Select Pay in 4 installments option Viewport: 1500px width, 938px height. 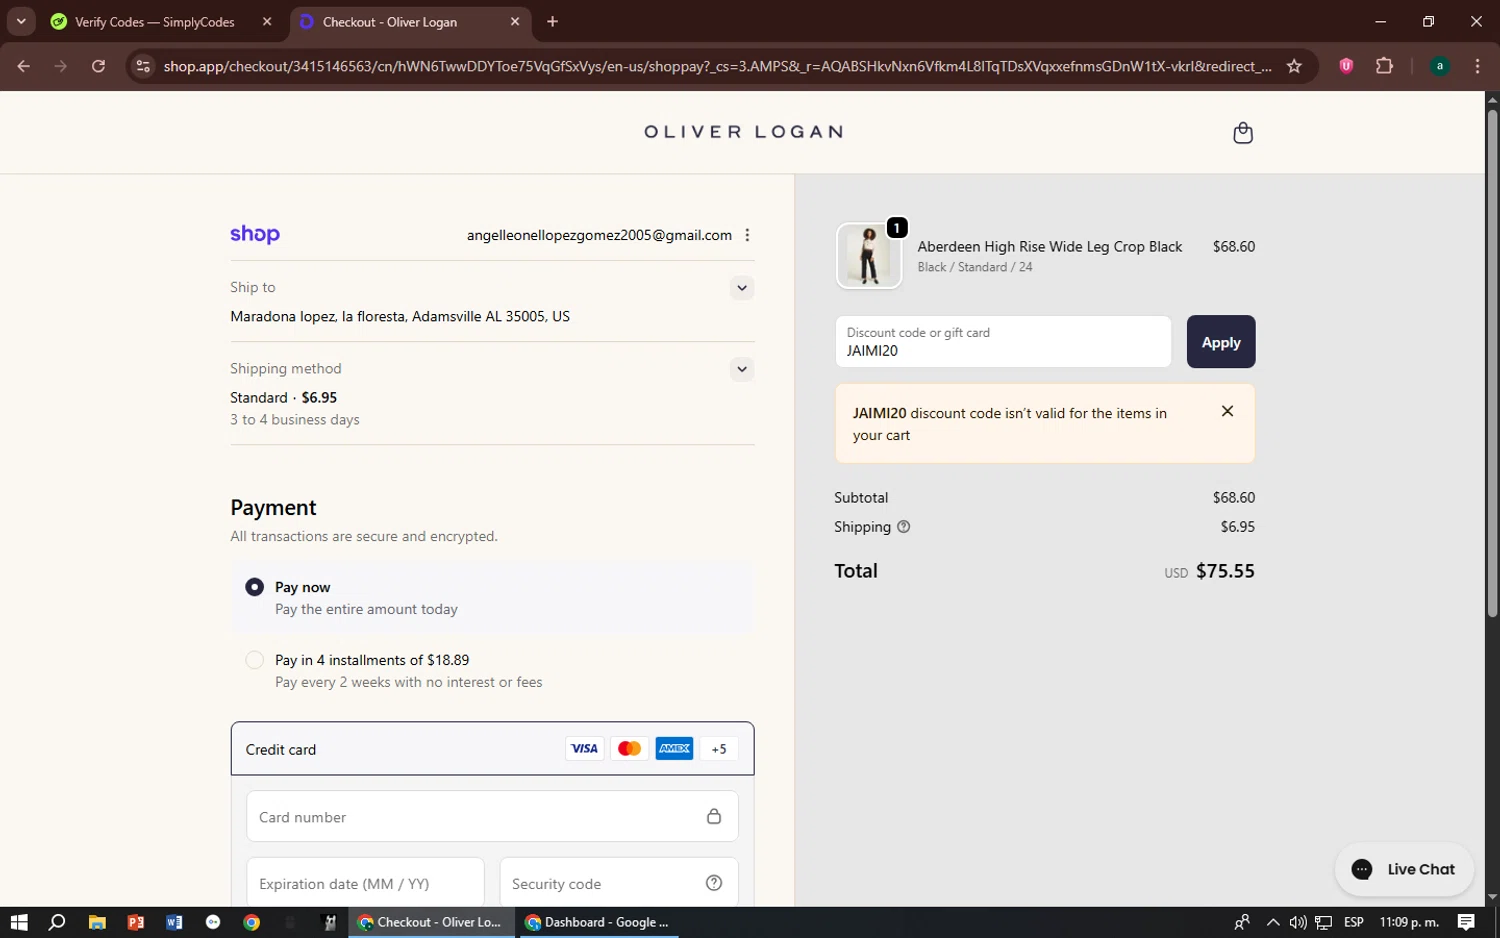(x=255, y=660)
